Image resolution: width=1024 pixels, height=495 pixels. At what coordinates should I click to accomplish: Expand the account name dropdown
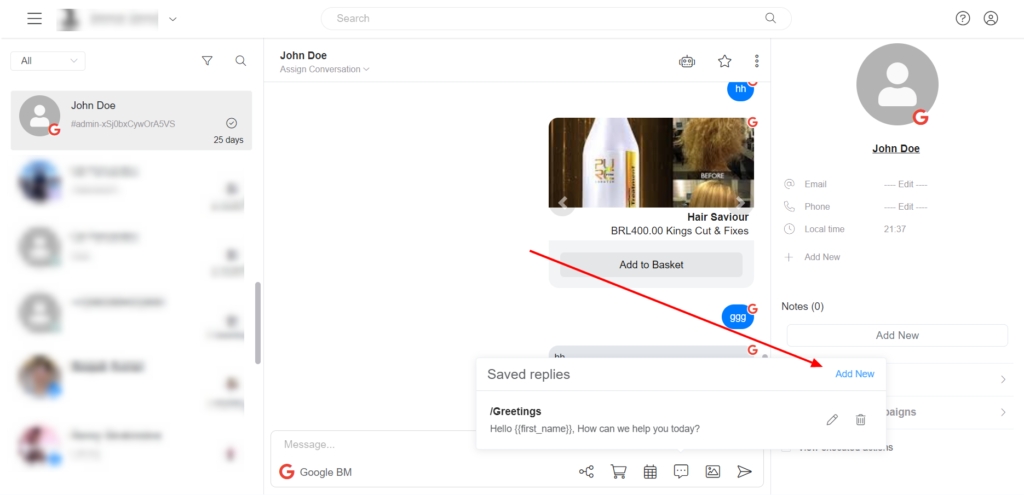[173, 19]
